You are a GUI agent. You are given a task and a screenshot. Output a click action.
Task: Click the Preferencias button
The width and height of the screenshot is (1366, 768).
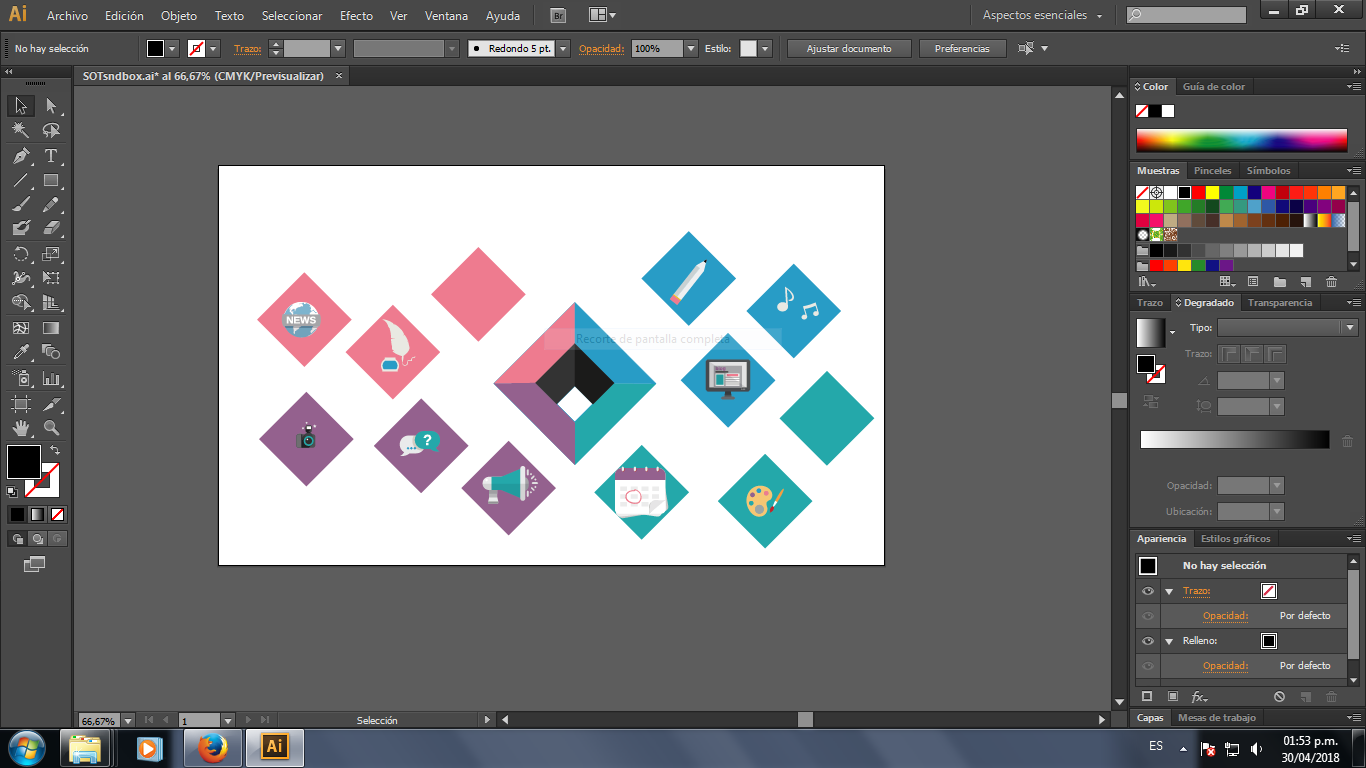tap(962, 48)
